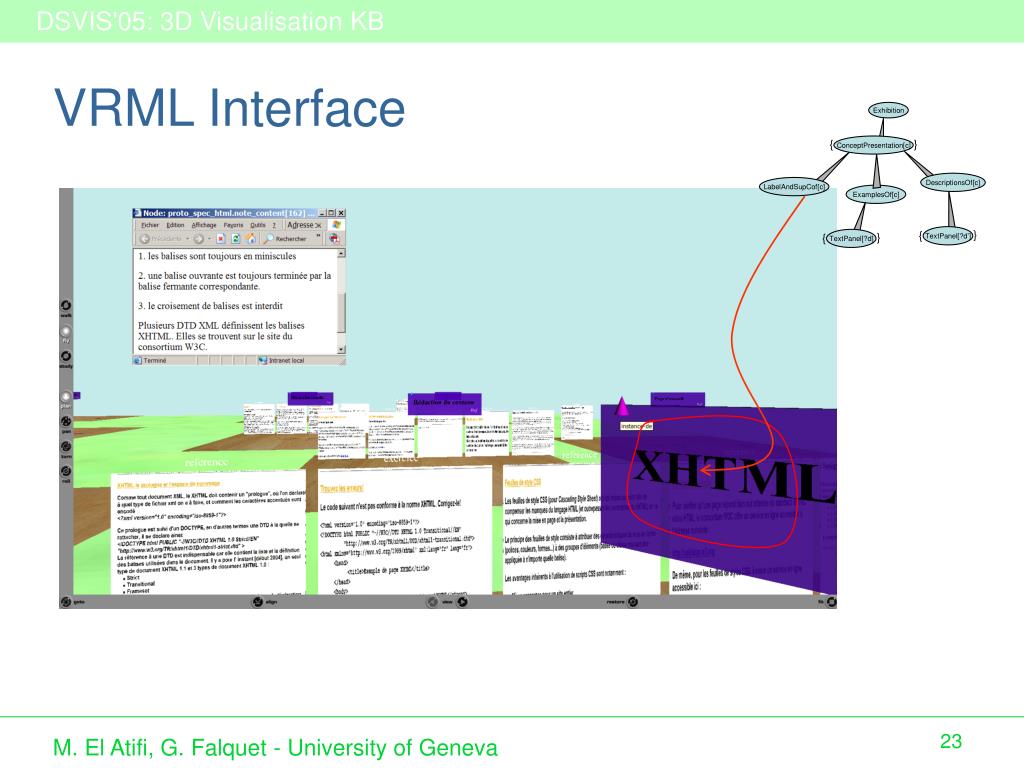The height and width of the screenshot is (768, 1024).
Task: Click the rightmost browser toolbar icon
Action: [334, 239]
